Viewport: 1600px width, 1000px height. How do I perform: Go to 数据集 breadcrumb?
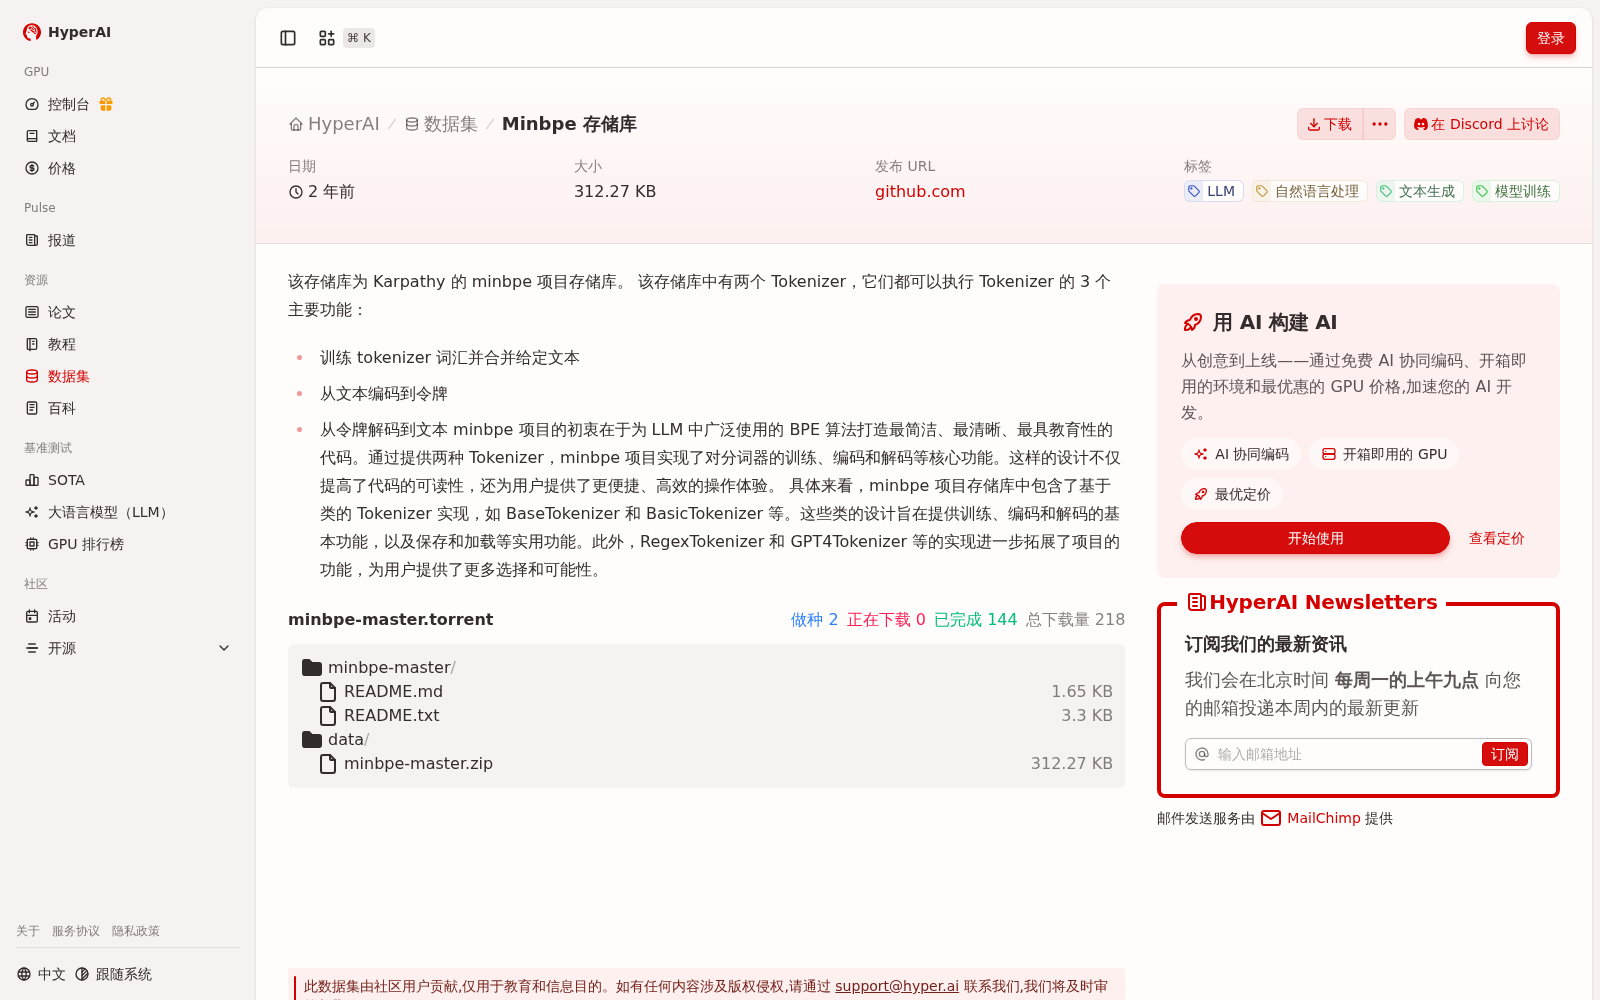point(441,124)
